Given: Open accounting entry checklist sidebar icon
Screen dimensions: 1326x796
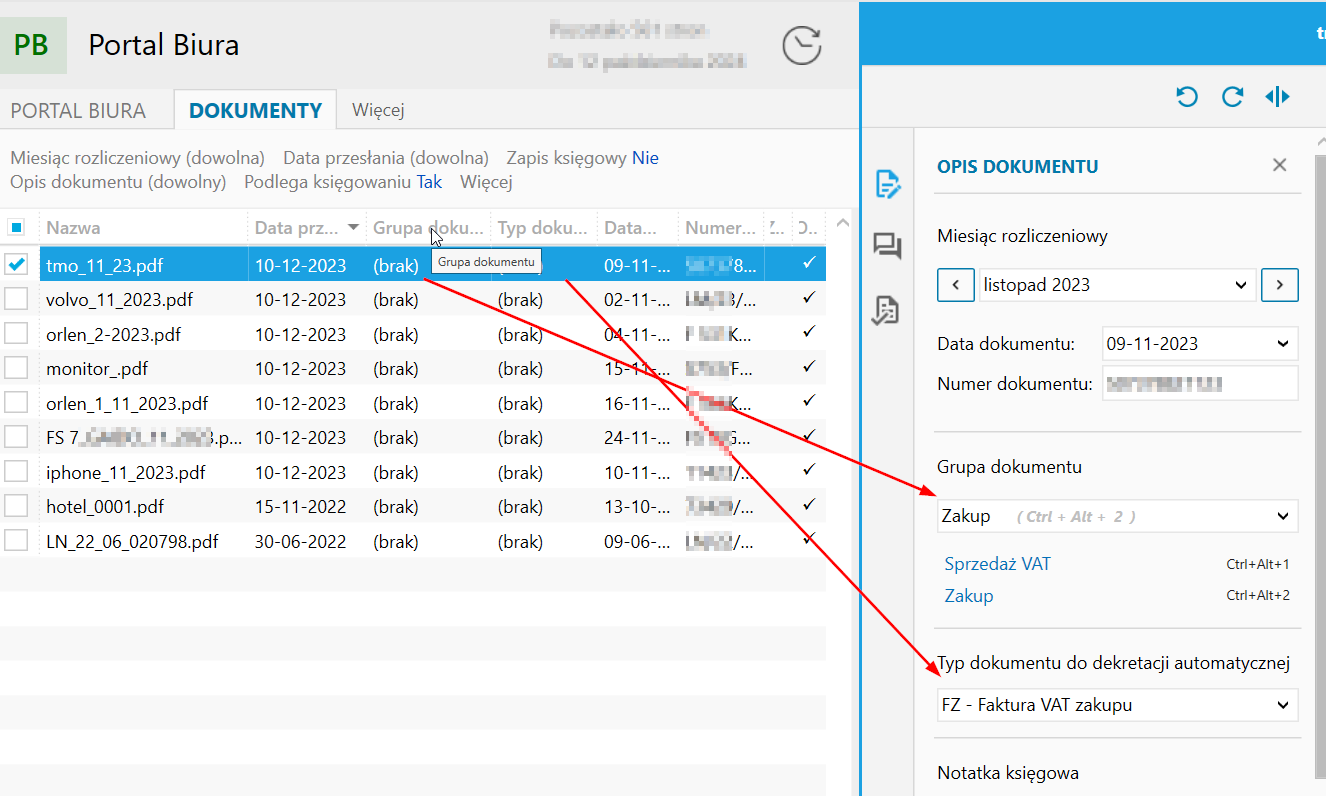Looking at the screenshot, I should click(886, 310).
